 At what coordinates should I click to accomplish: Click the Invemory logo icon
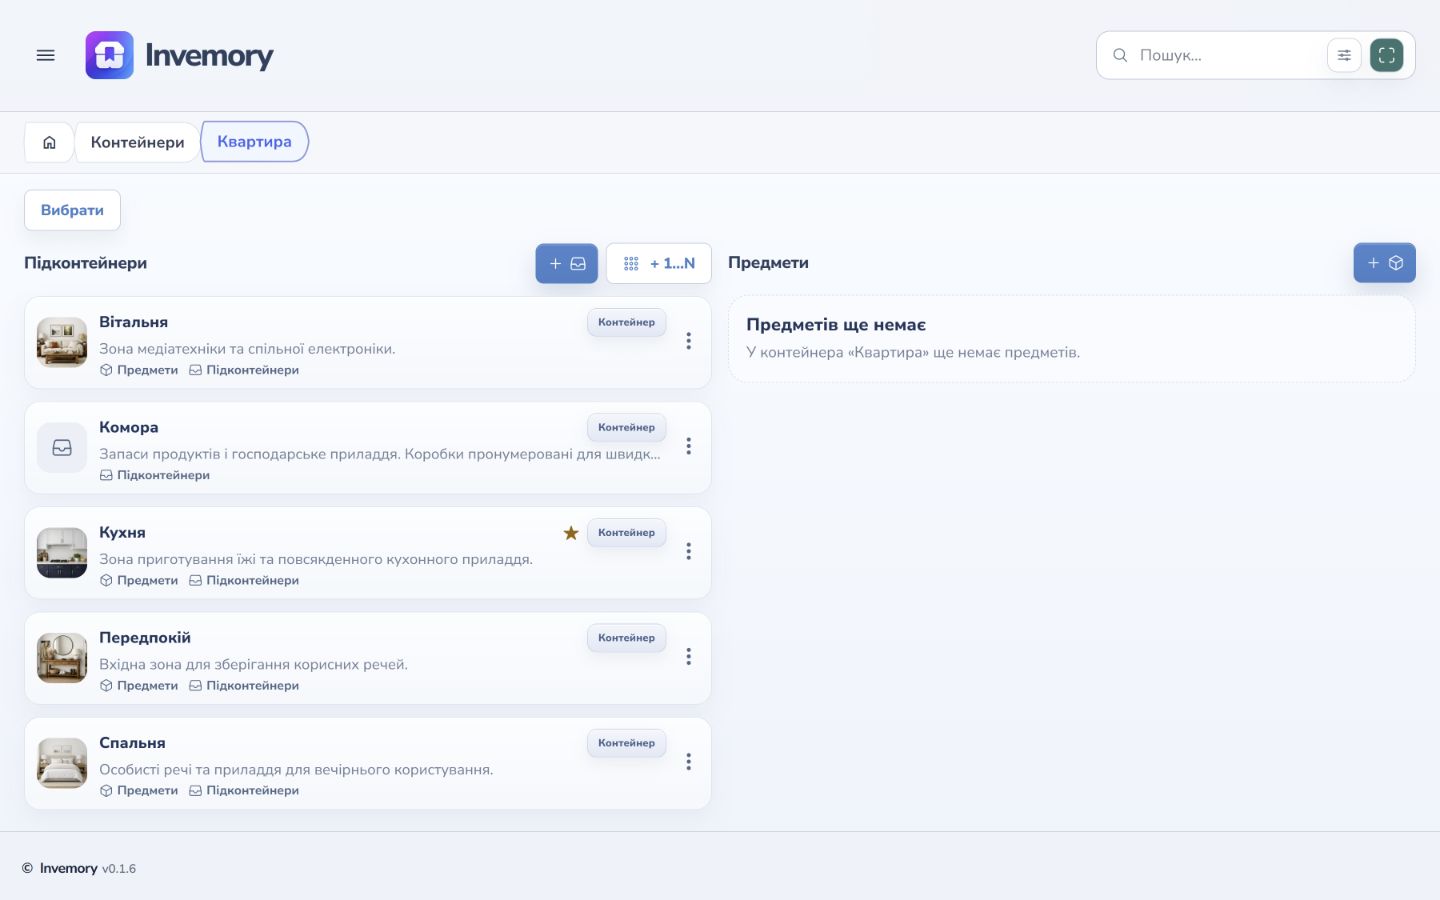(109, 55)
